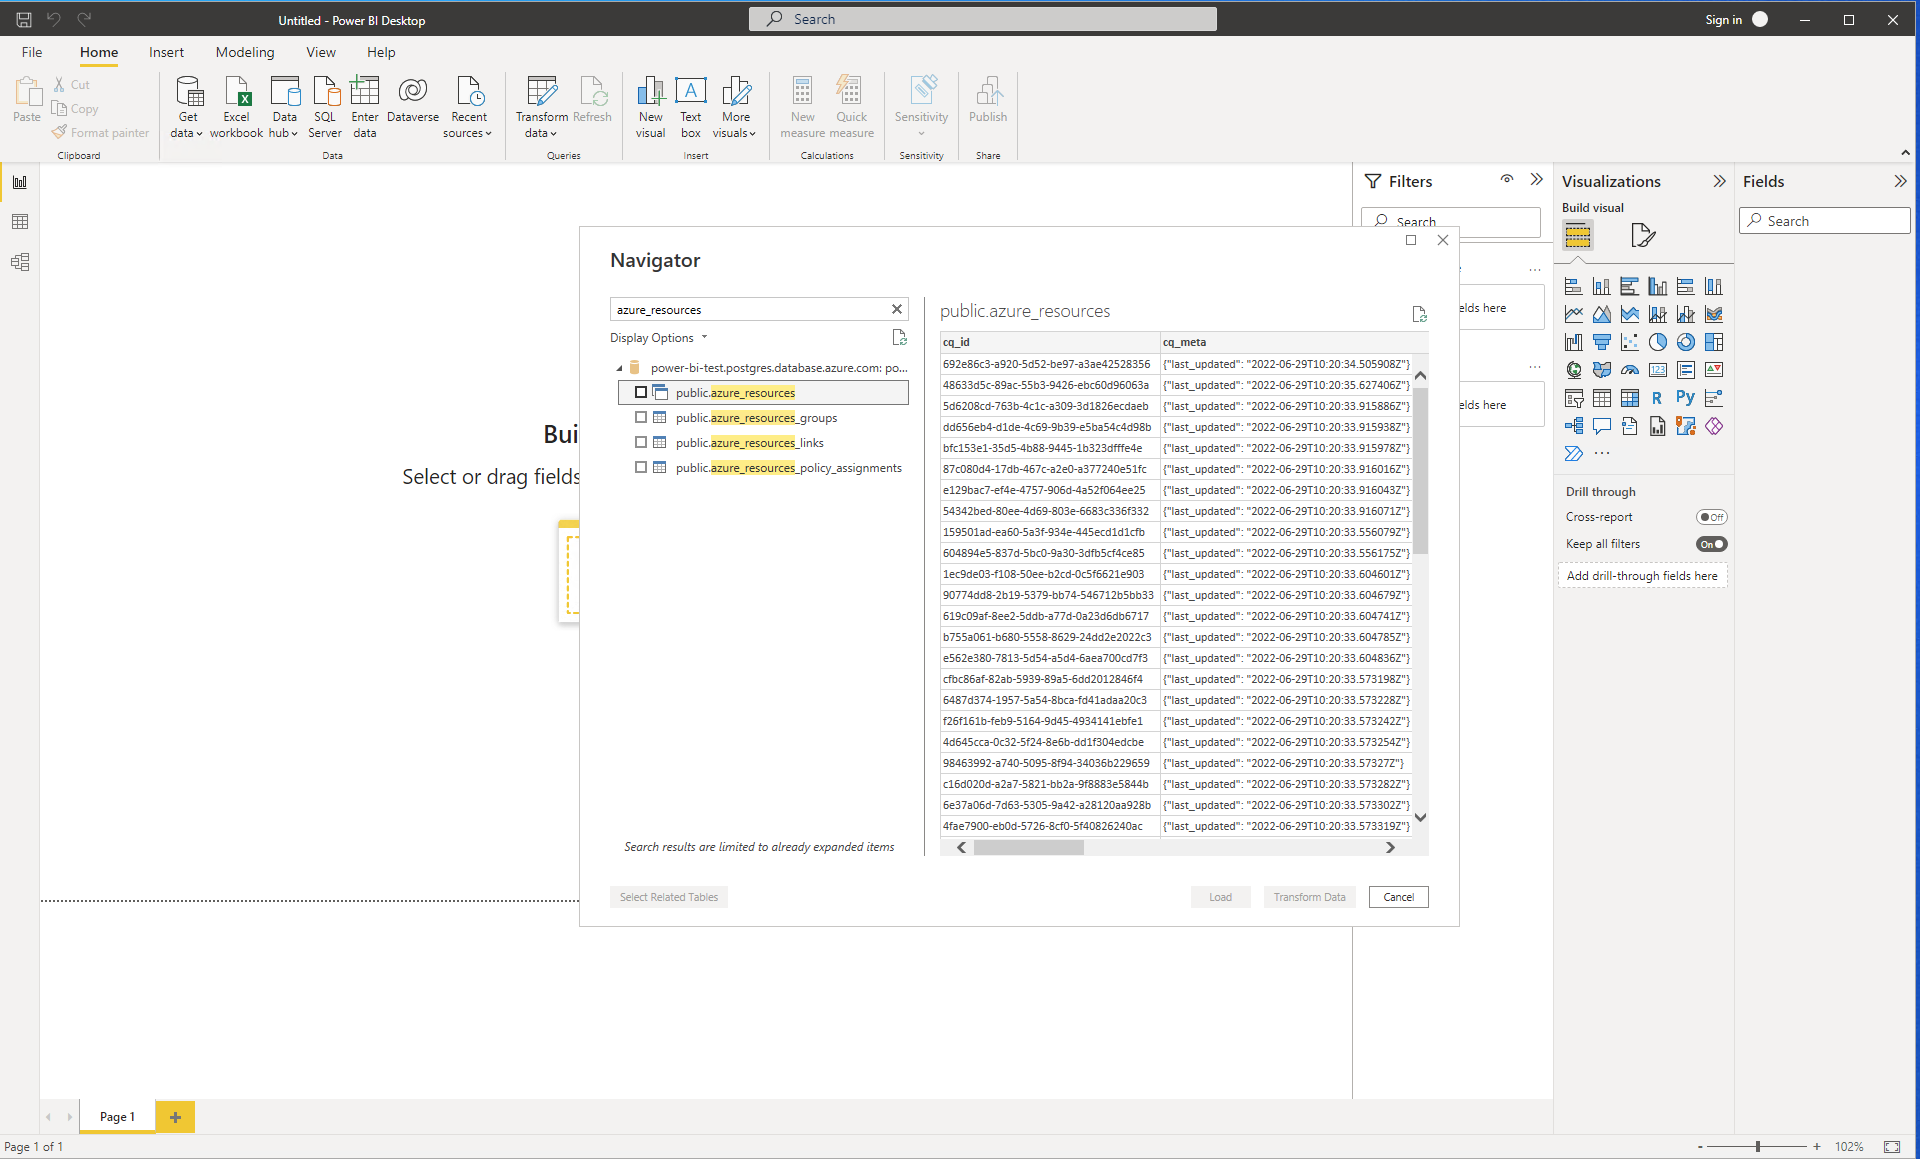1920x1159 pixels.
Task: Open the Dataverse connector
Action: pos(412,100)
